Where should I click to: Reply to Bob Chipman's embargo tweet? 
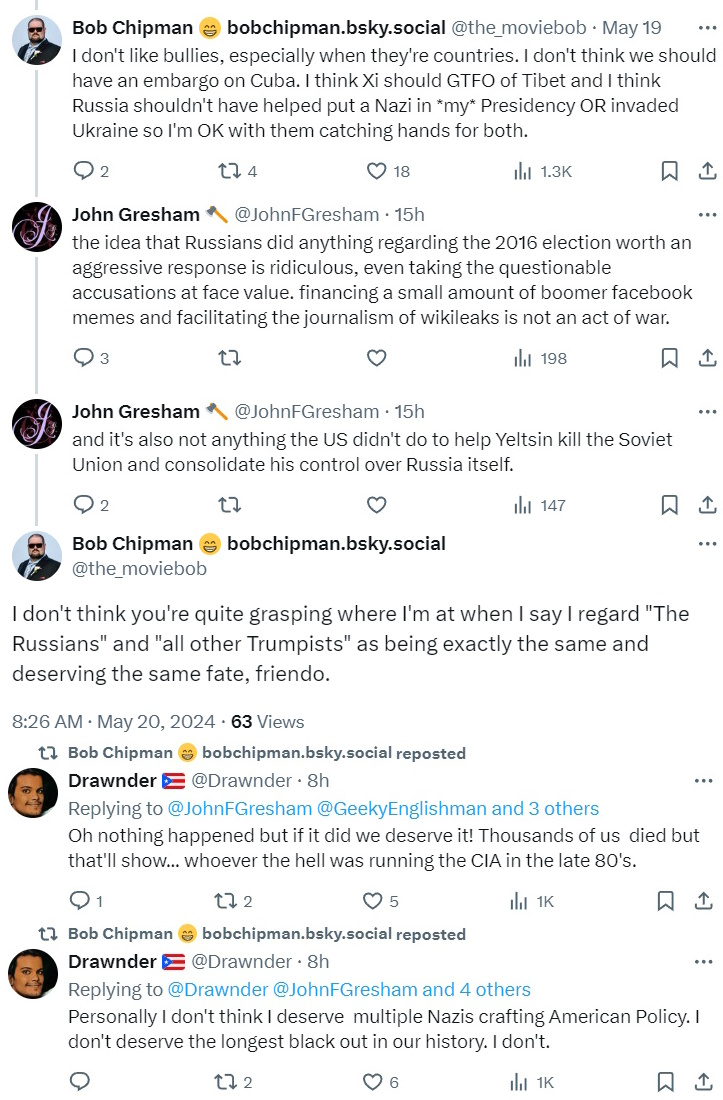[x=84, y=171]
